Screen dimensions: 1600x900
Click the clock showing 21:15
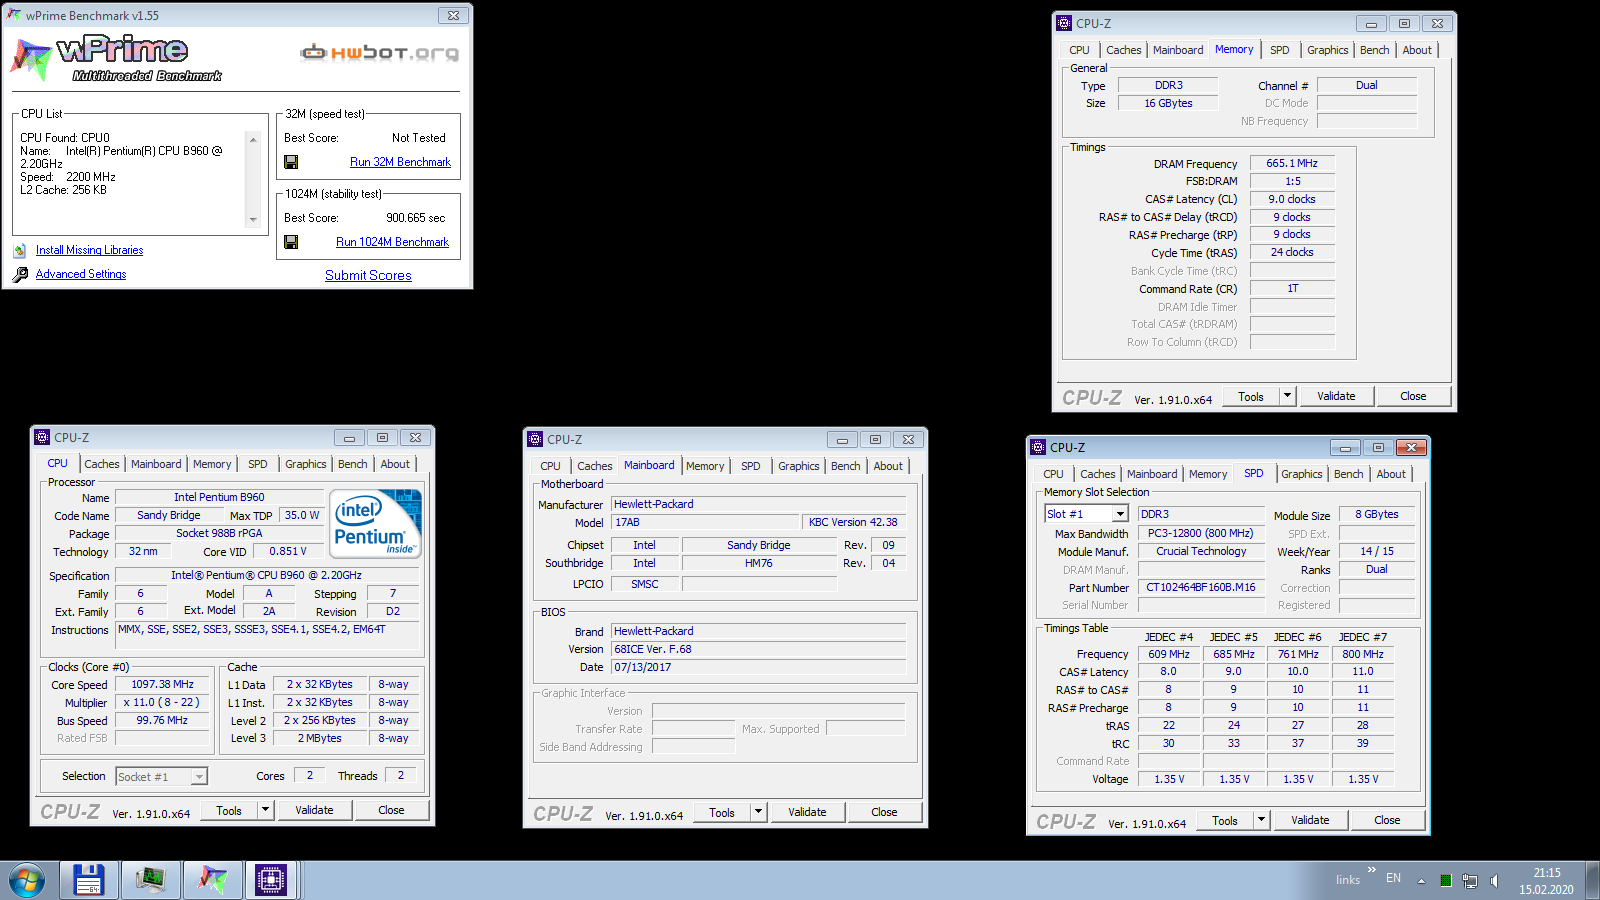[1546, 873]
